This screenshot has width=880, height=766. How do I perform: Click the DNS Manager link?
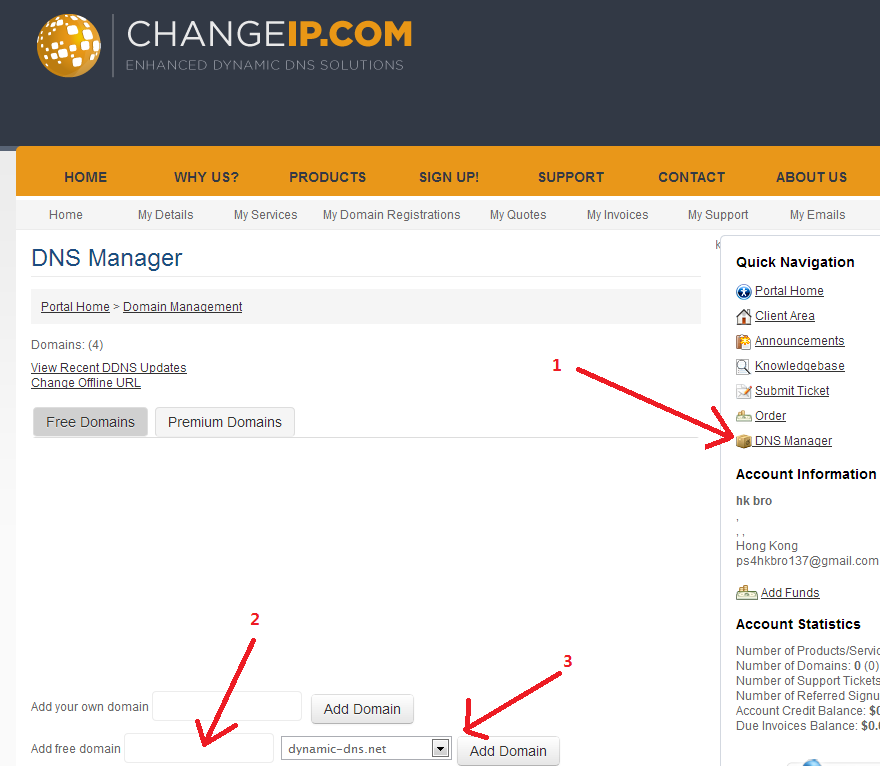[793, 441]
